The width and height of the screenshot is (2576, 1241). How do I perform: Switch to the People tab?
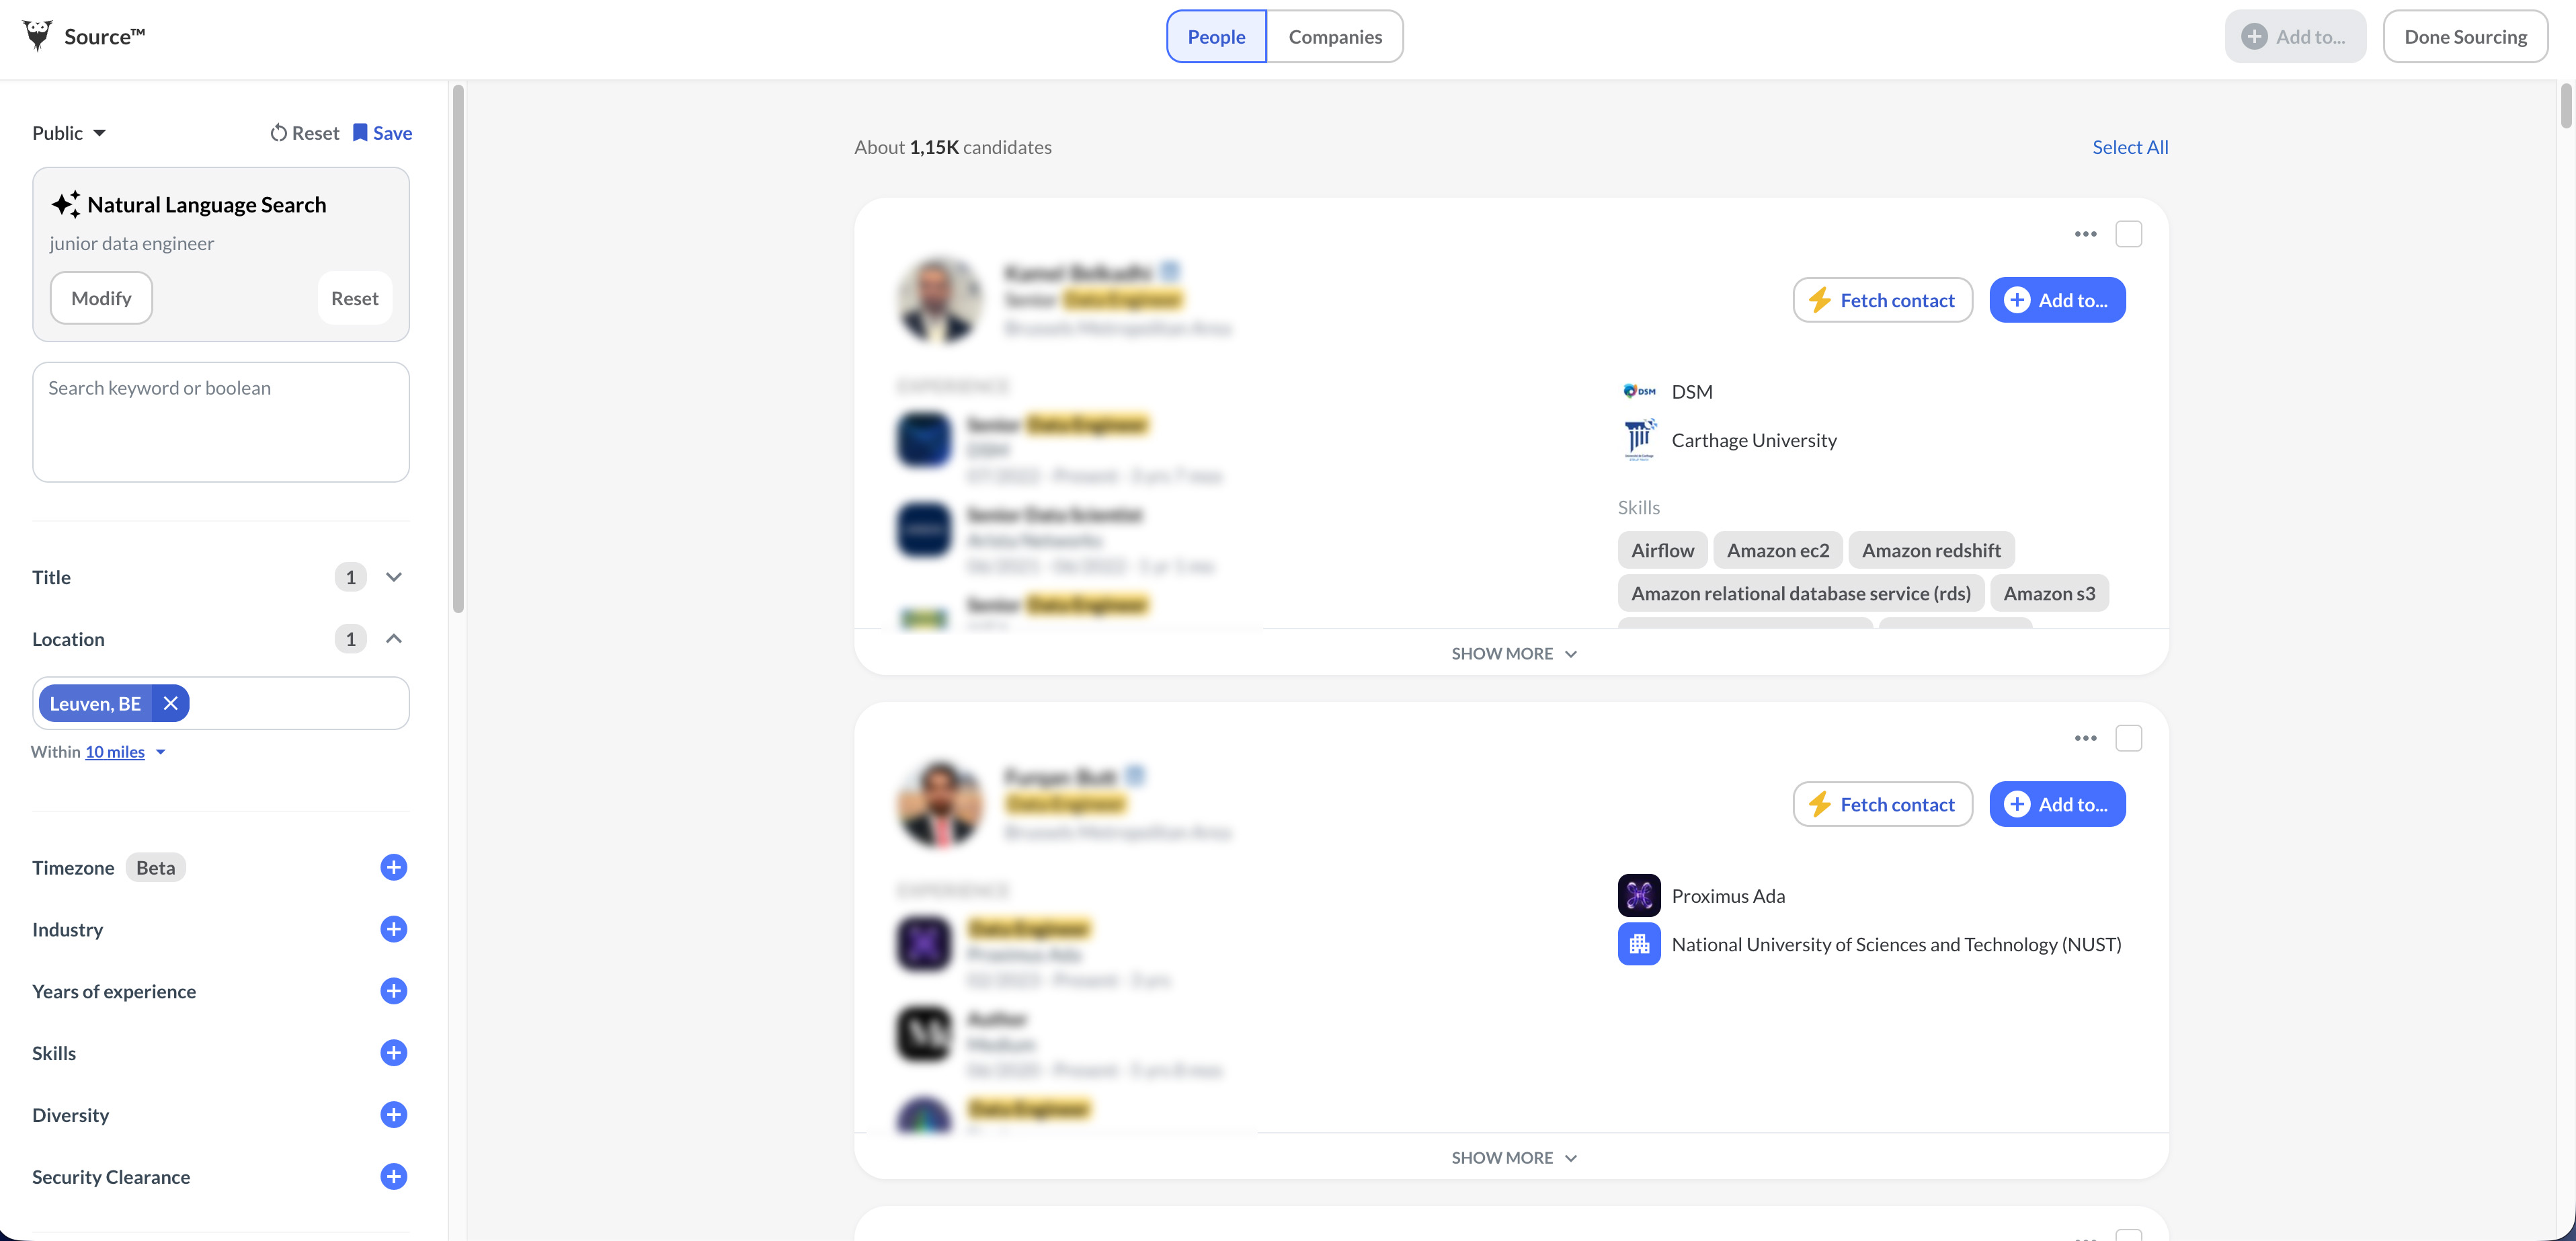click(x=1216, y=37)
